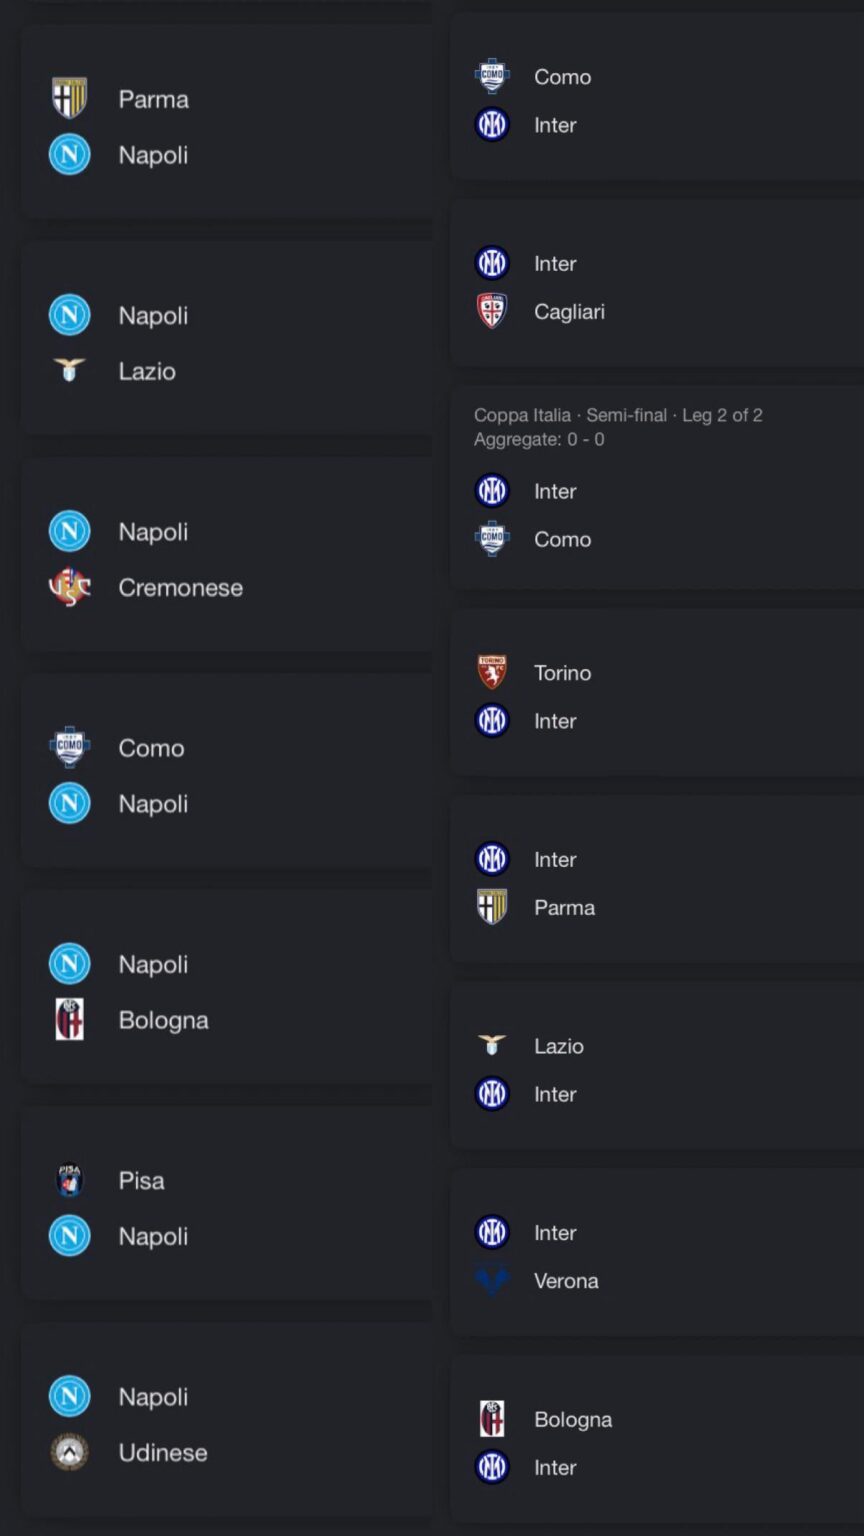Select the Bologna crest icon
Image resolution: width=864 pixels, height=1536 pixels.
[69, 1020]
